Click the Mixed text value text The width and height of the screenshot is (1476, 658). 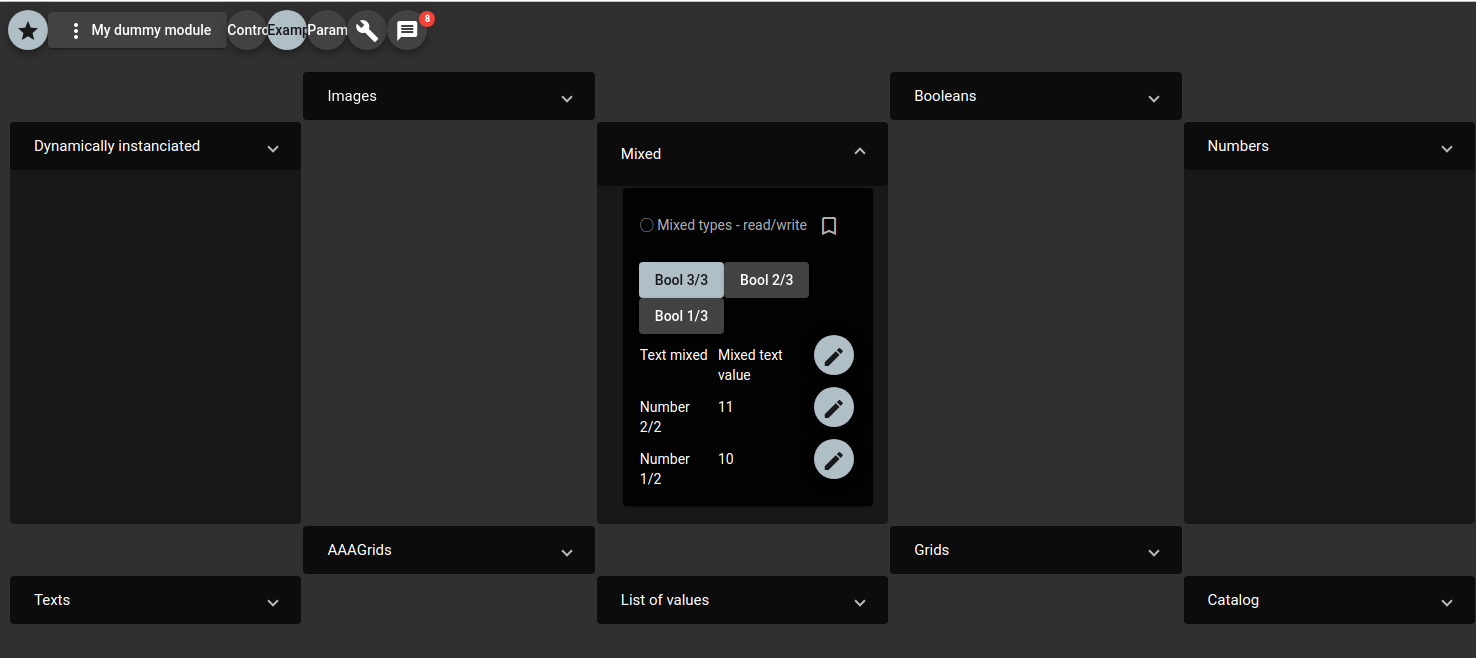point(750,365)
